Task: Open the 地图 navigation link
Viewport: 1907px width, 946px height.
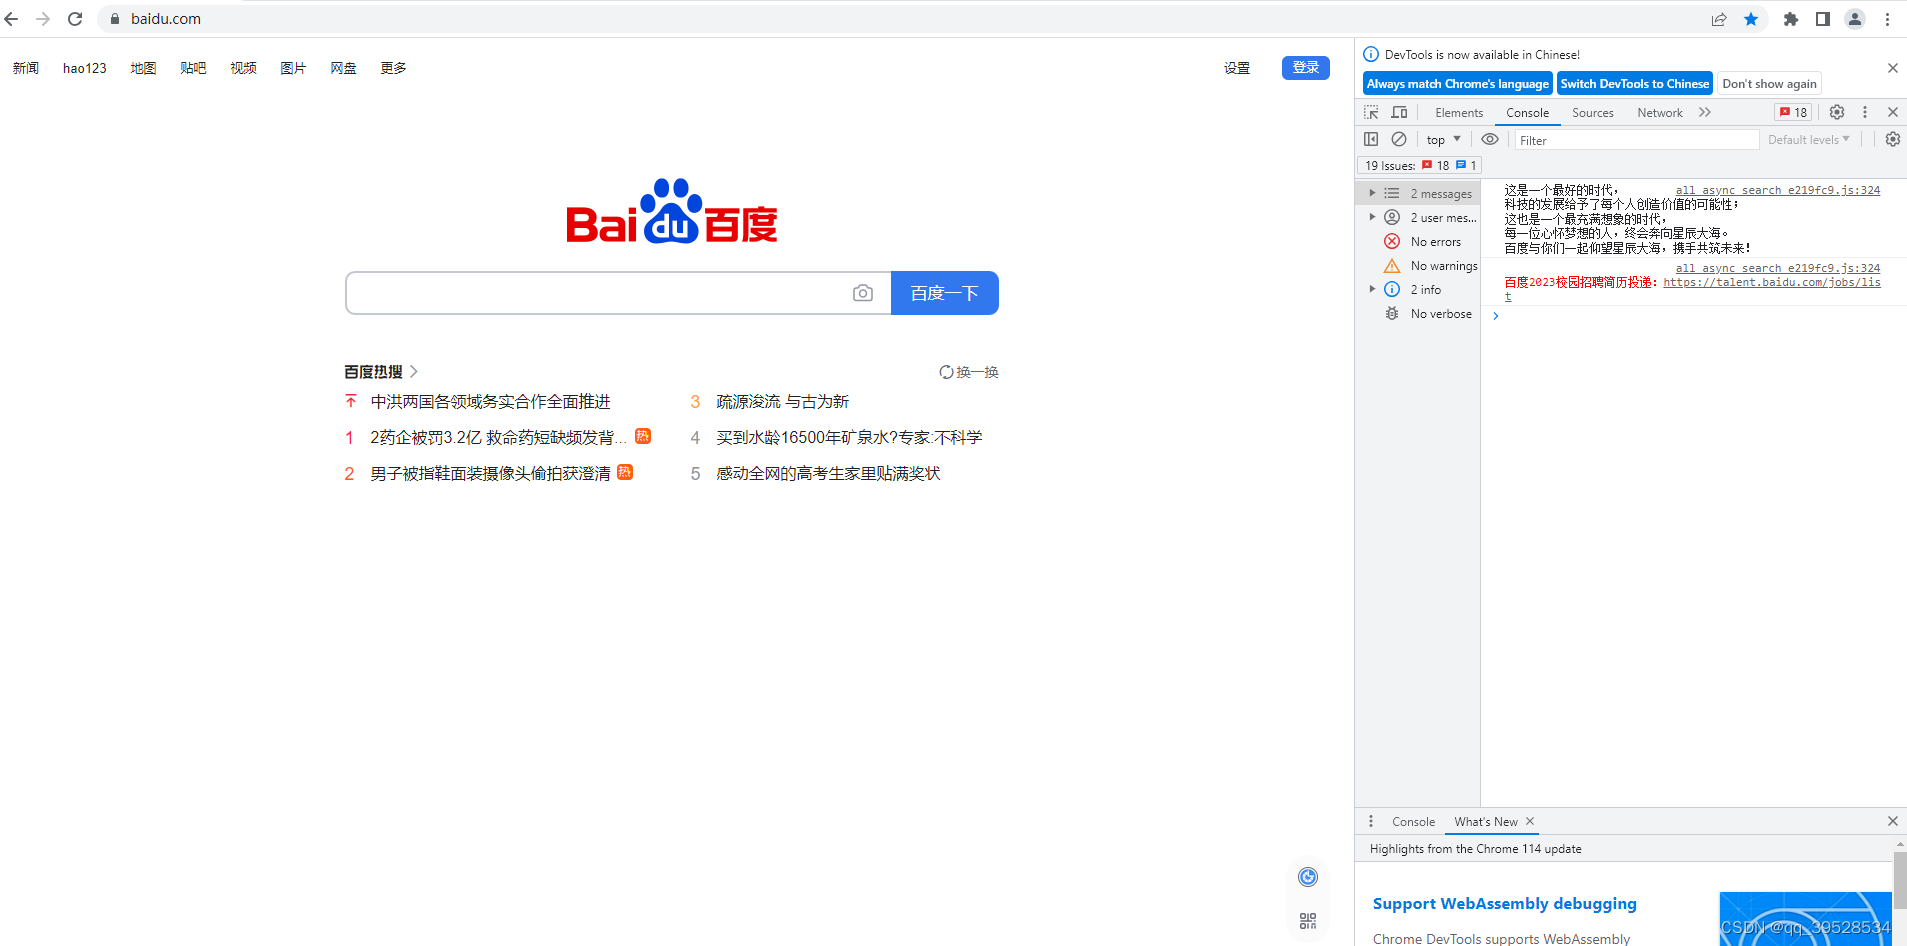Action: 143,68
